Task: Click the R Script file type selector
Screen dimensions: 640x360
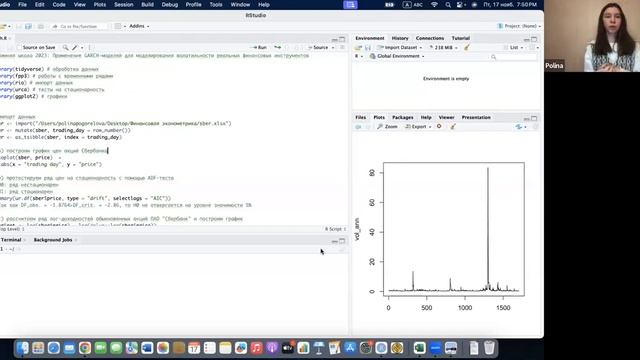Action: pyautogui.click(x=335, y=229)
